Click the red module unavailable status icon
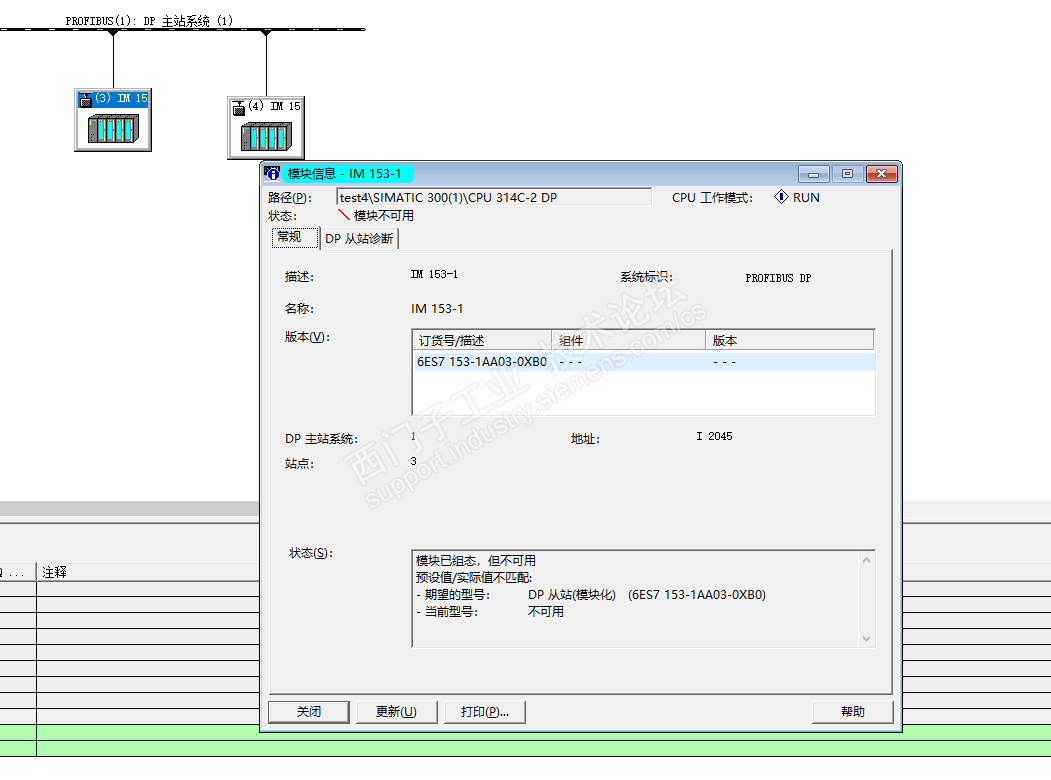Screen dimensions: 1051x780 point(343,215)
